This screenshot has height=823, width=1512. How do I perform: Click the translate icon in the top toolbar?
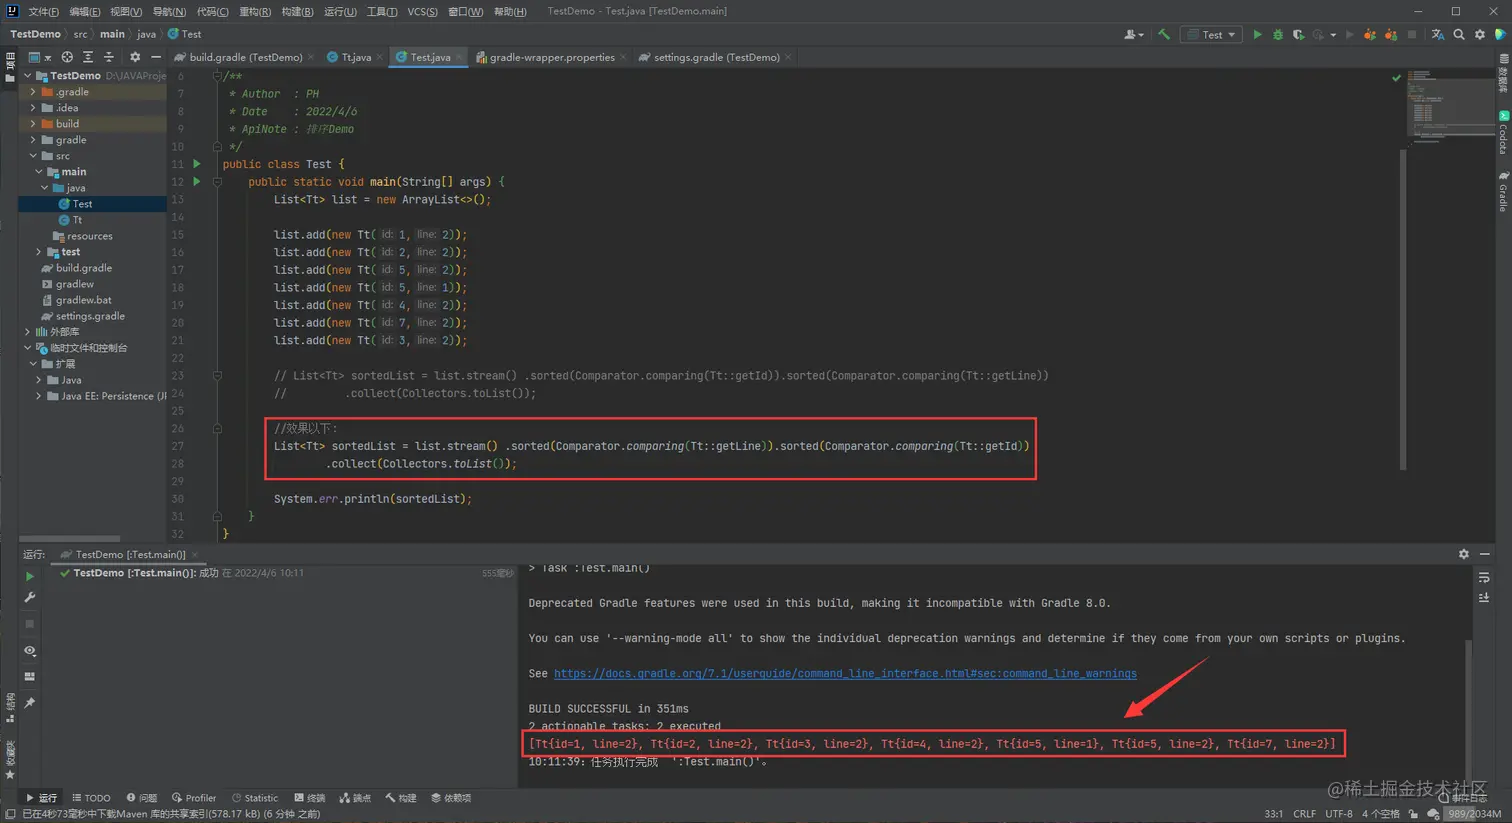point(1438,35)
